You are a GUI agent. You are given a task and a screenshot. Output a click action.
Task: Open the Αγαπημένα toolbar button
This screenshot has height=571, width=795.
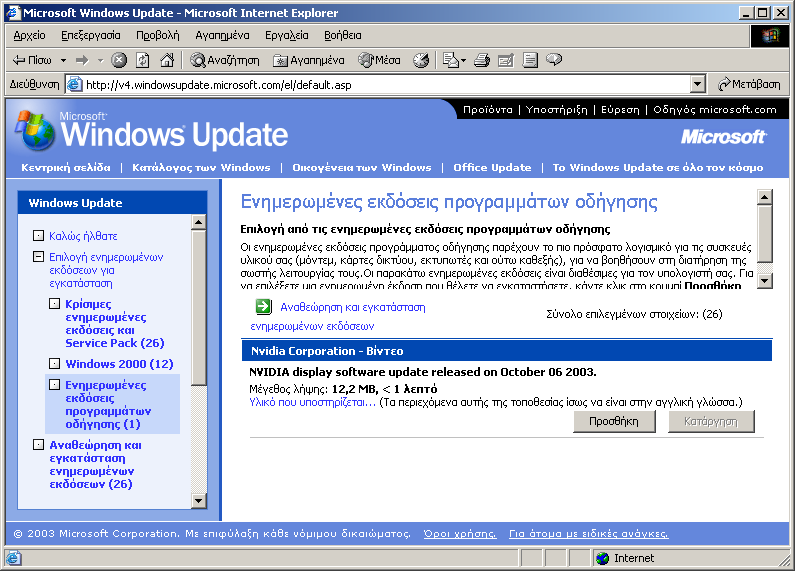pyautogui.click(x=309, y=60)
